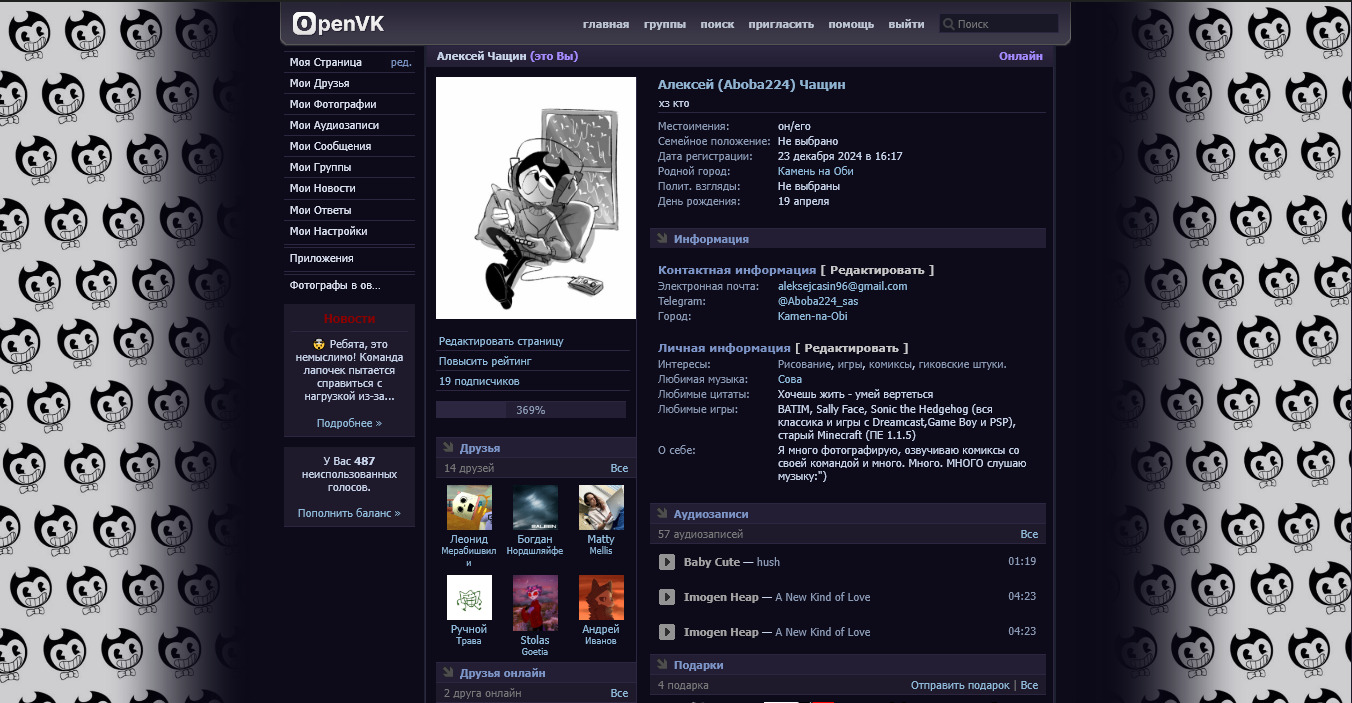Click Все in the Подарки section
The image size is (1352, 703).
1029,685
